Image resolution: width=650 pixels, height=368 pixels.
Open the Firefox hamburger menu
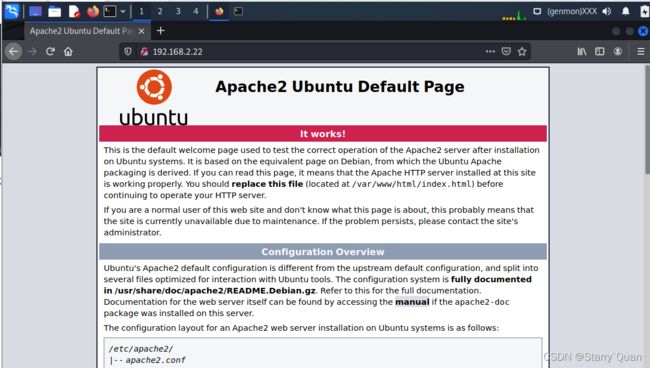pos(640,51)
